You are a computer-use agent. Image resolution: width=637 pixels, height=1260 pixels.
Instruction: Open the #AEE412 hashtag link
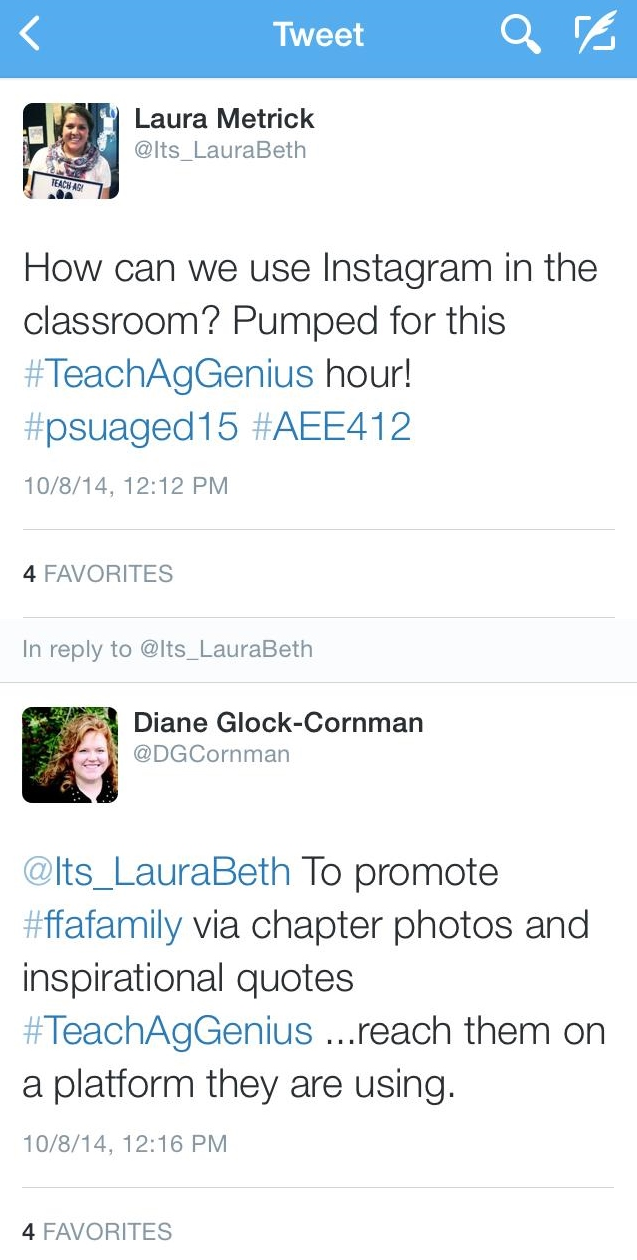[331, 427]
